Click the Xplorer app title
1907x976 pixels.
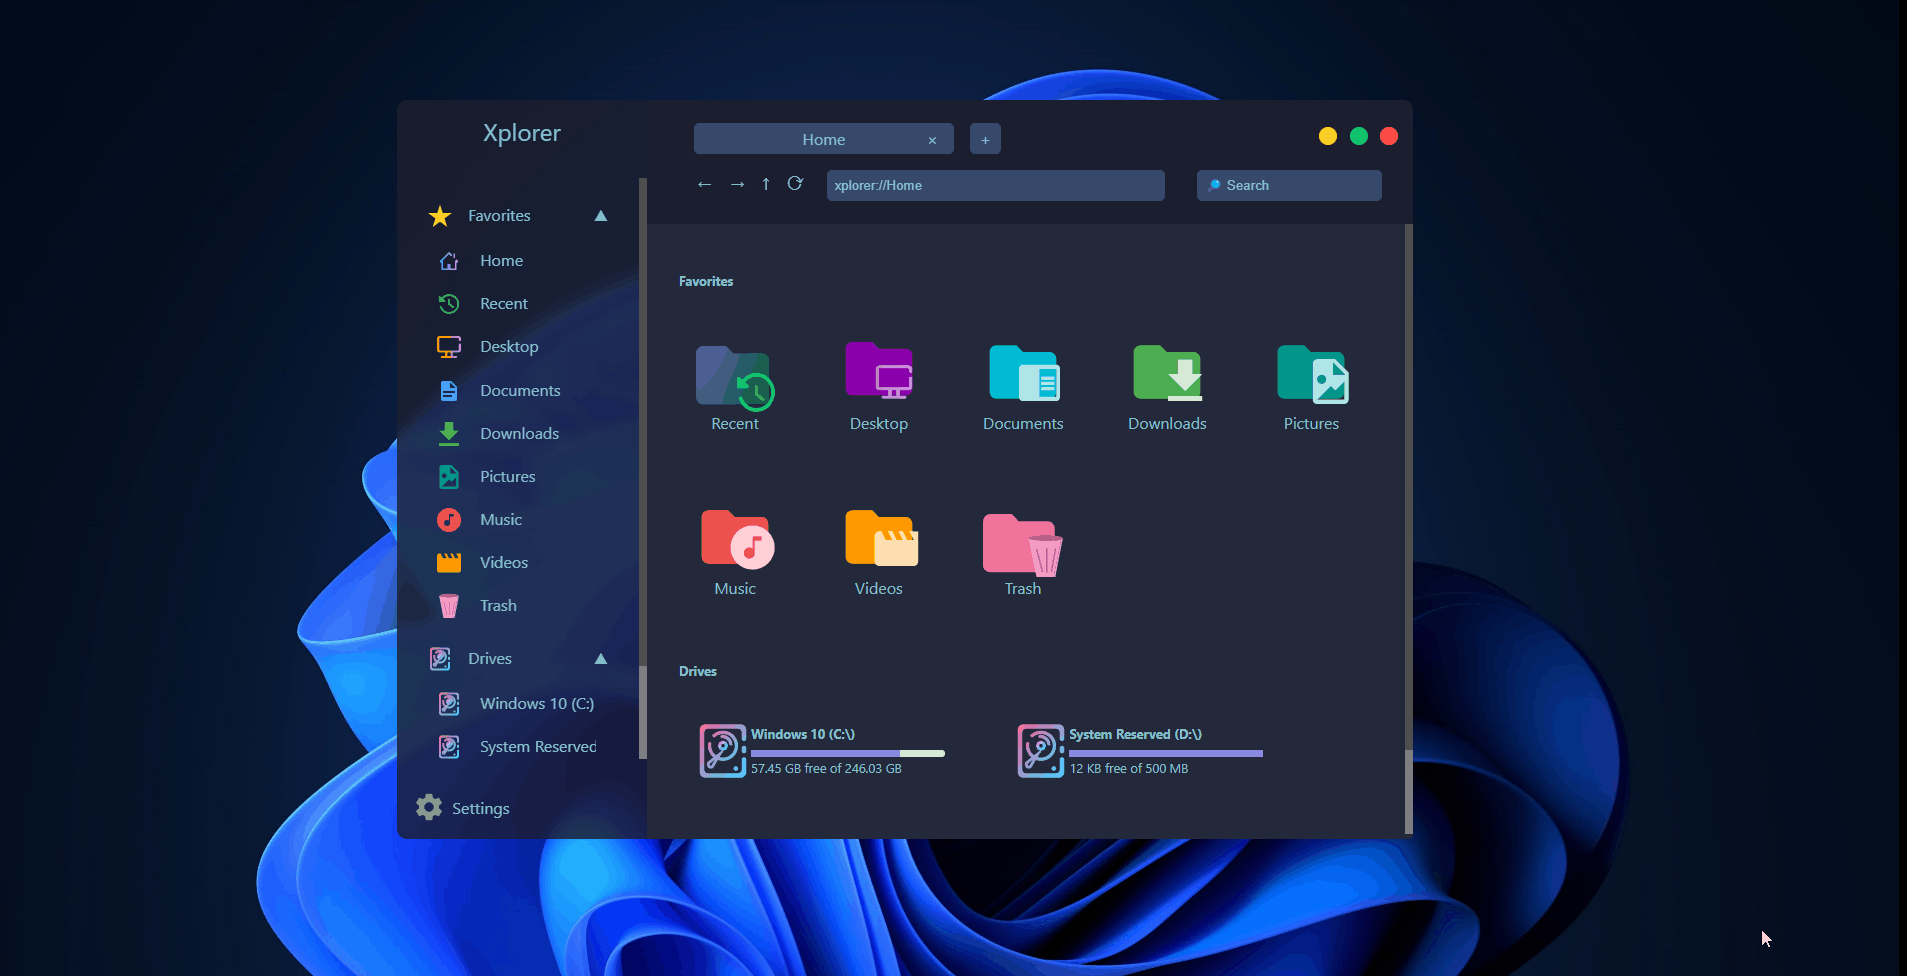522,133
